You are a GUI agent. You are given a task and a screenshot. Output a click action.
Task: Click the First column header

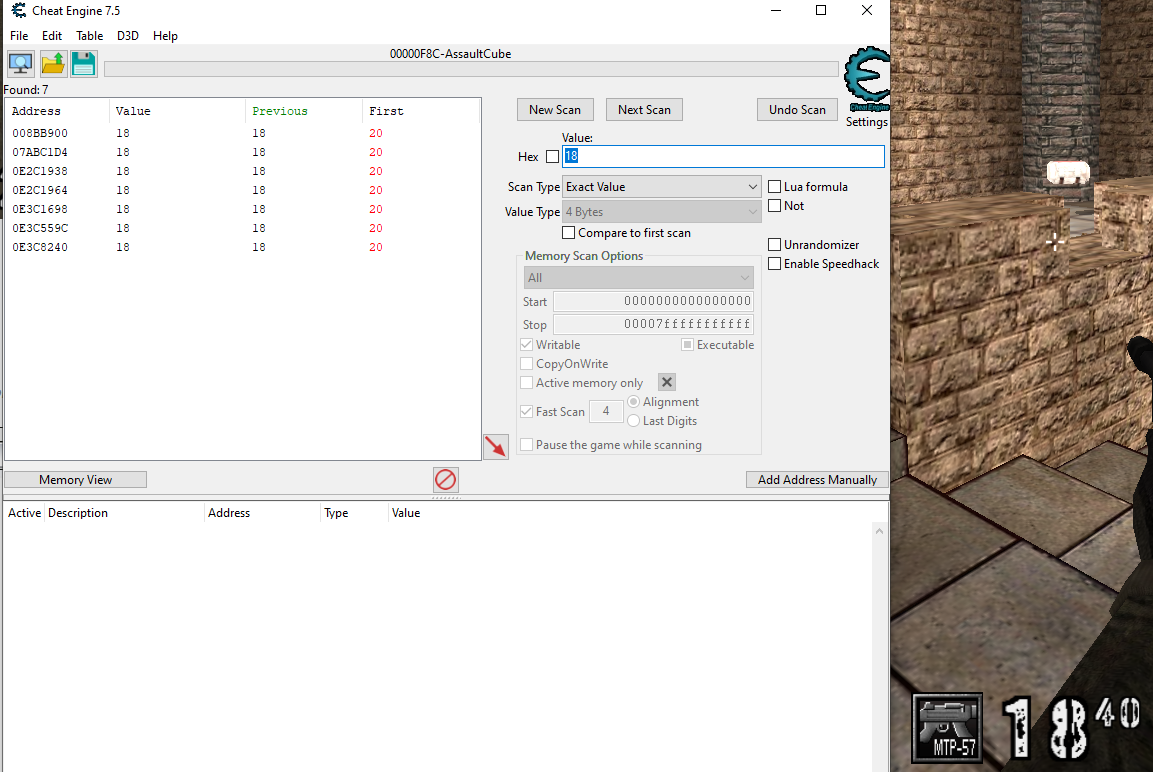click(421, 111)
